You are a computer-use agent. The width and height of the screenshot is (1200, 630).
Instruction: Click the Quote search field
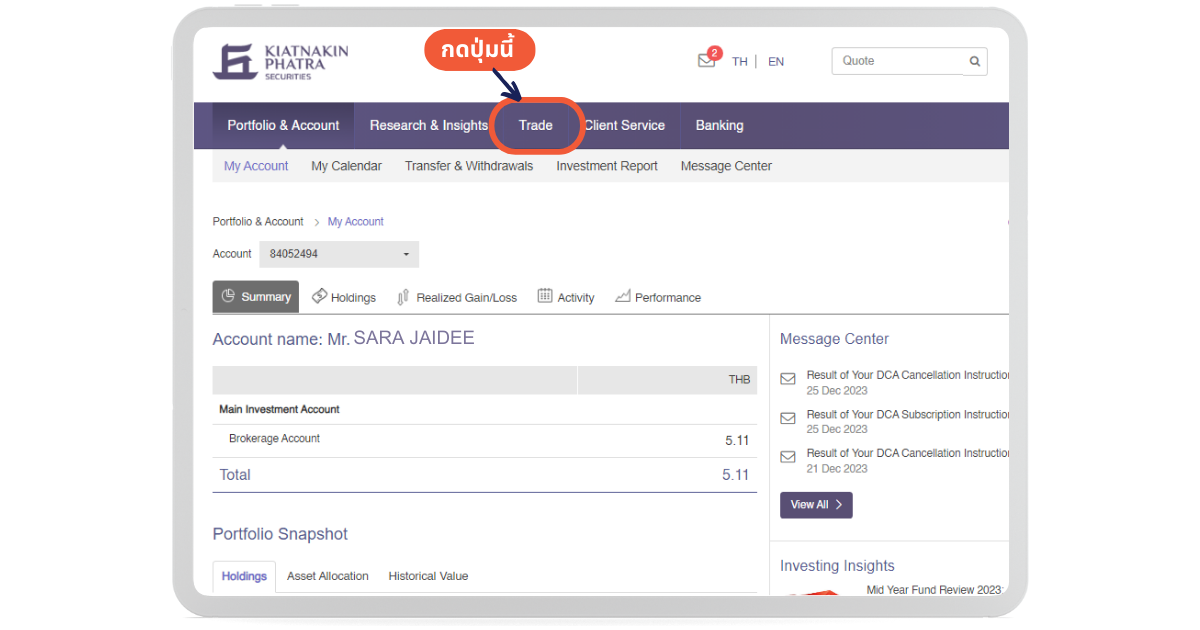pyautogui.click(x=895, y=61)
